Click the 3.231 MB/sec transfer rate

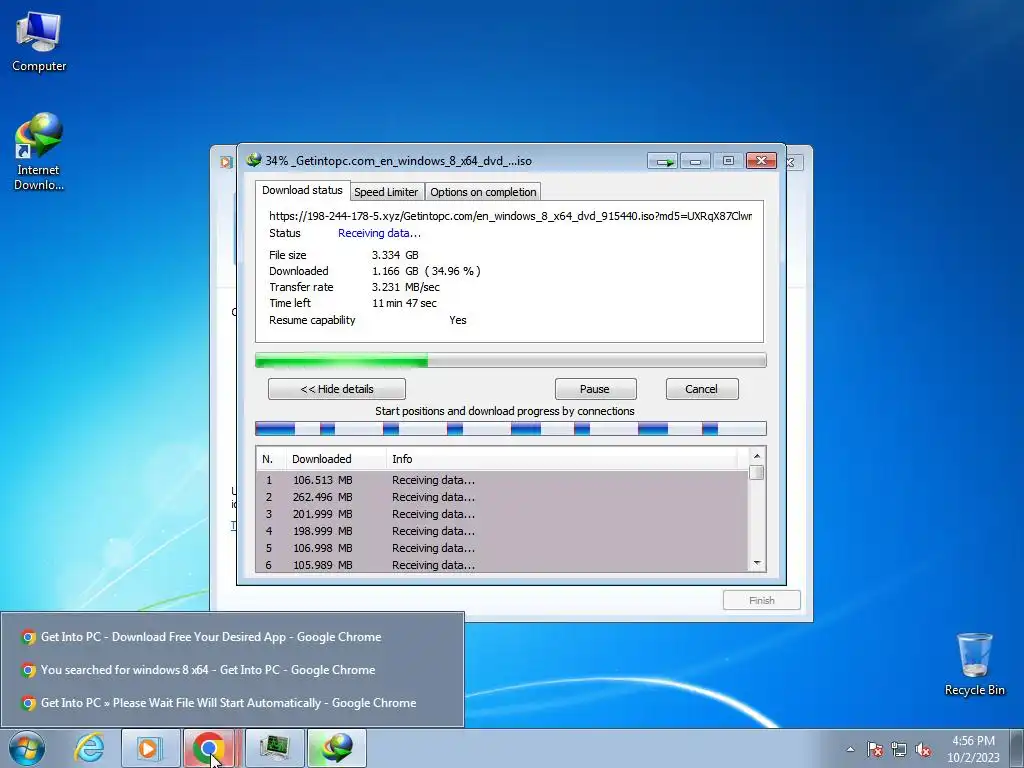[x=406, y=287]
